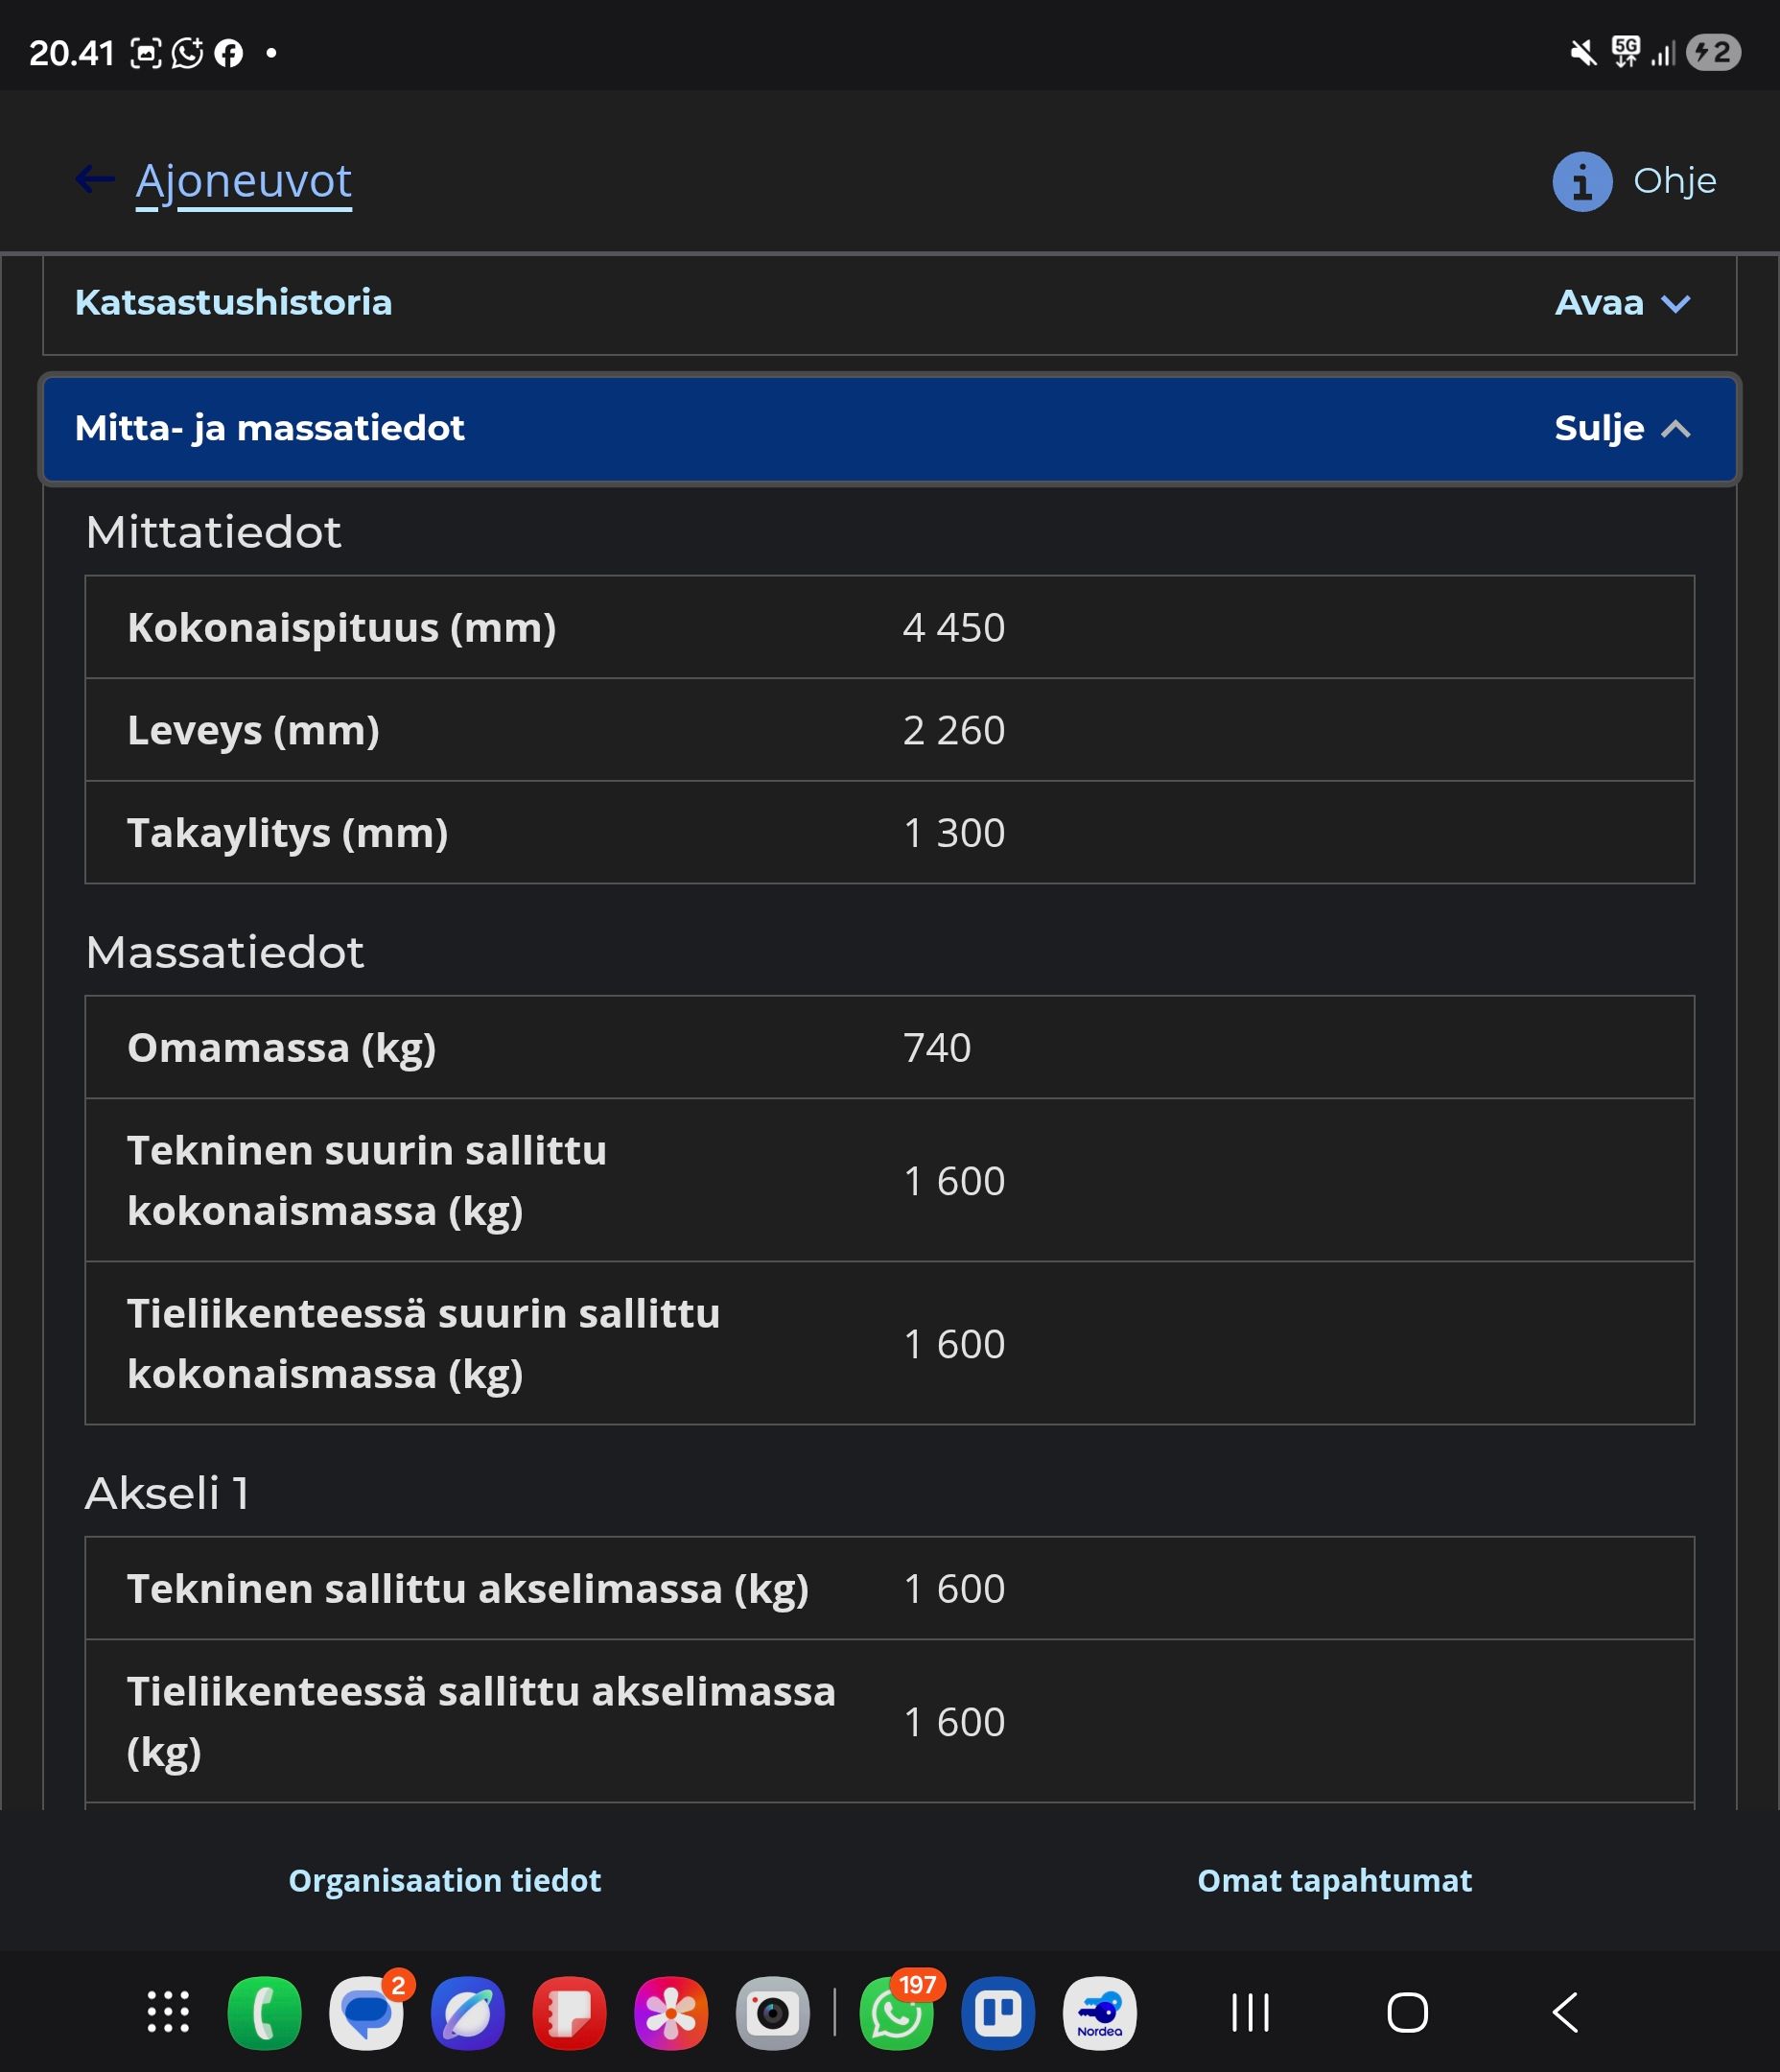This screenshot has width=1780, height=2072.
Task: Select the Leveys (mm) value 2 260
Action: [954, 731]
